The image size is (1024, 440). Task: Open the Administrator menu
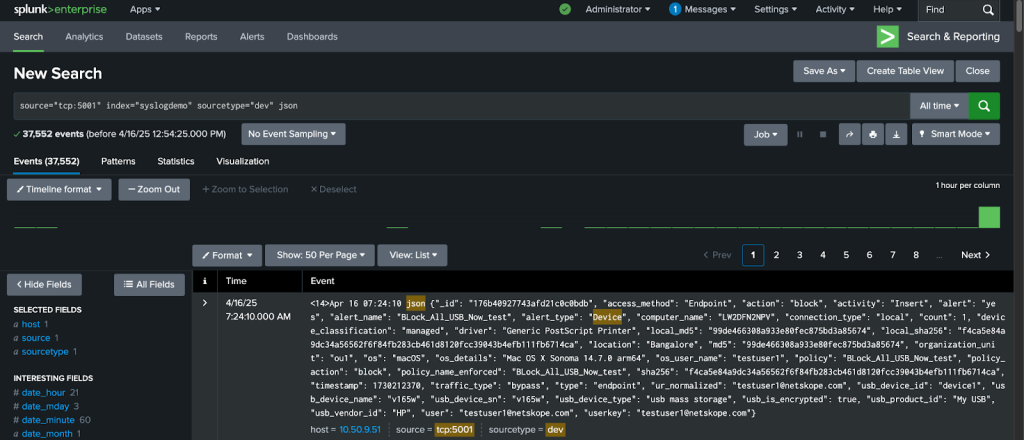pos(618,9)
